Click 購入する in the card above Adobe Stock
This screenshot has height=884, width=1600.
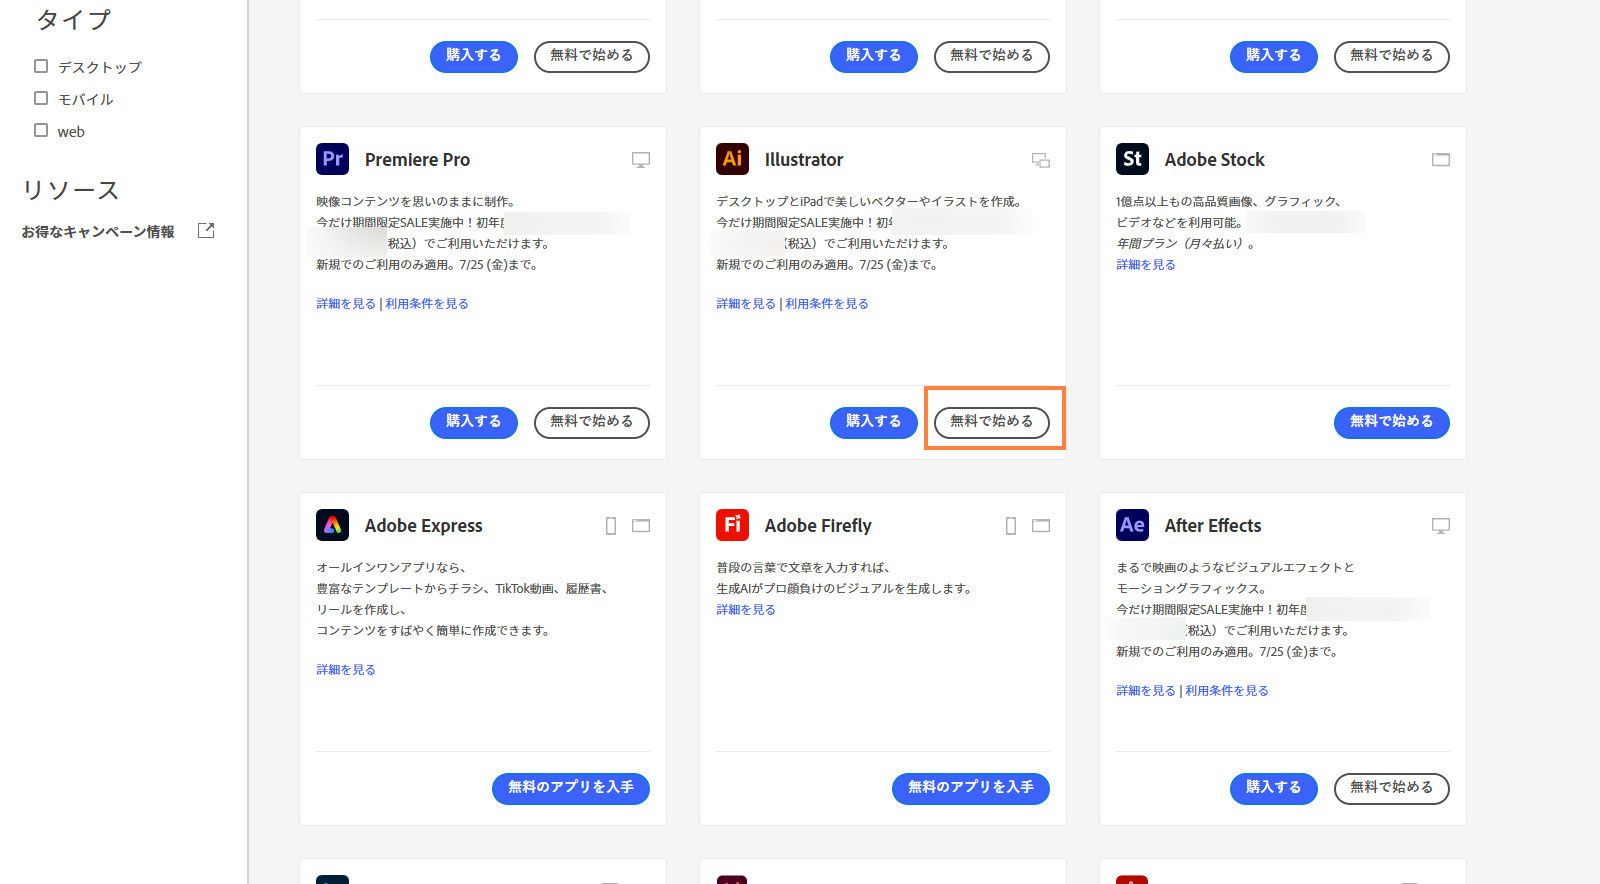coord(1274,56)
